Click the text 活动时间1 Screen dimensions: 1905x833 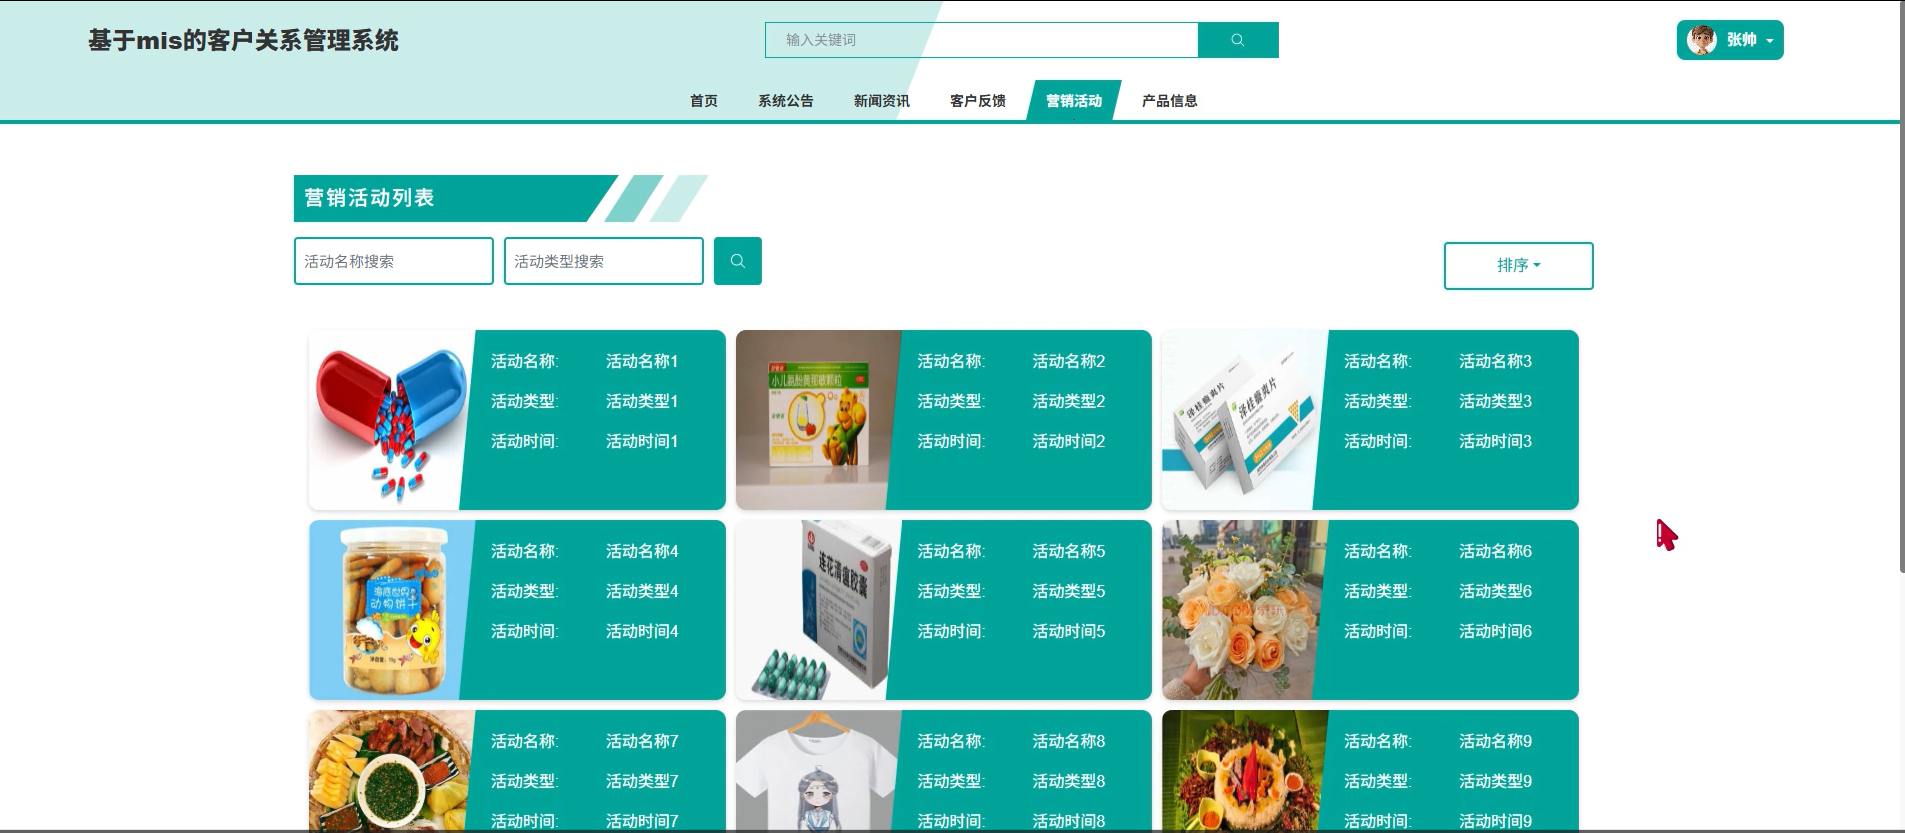642,441
